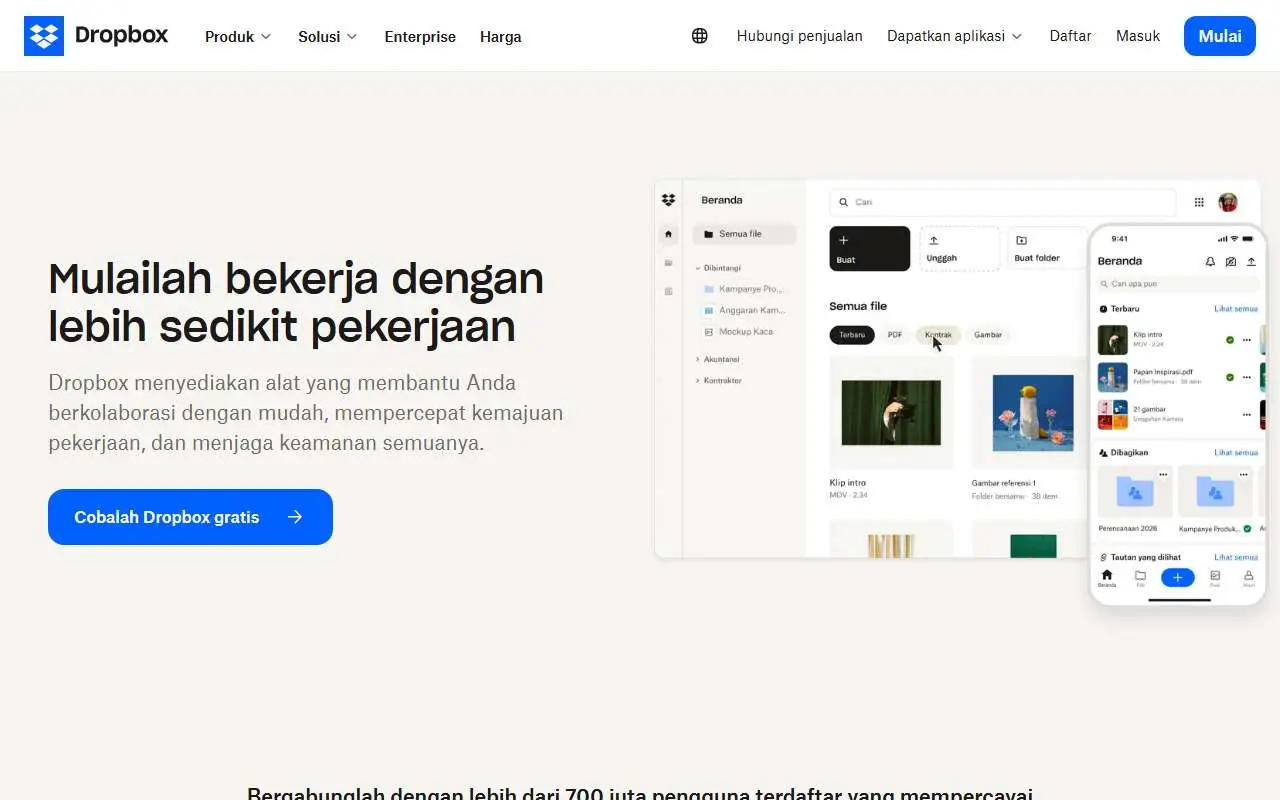Open options dots on Perencanaan 2026 folder
Image resolution: width=1280 pixels, height=800 pixels.
1163,474
